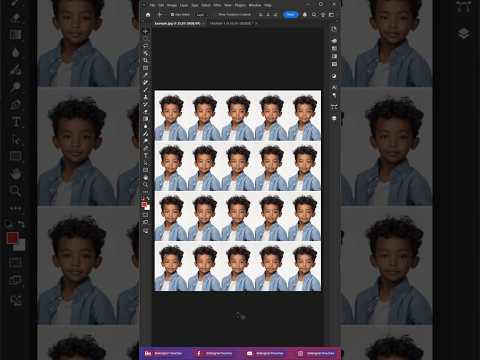The image size is (480, 360).
Task: Open the History panel icon in the right dock
Action: click(x=334, y=29)
